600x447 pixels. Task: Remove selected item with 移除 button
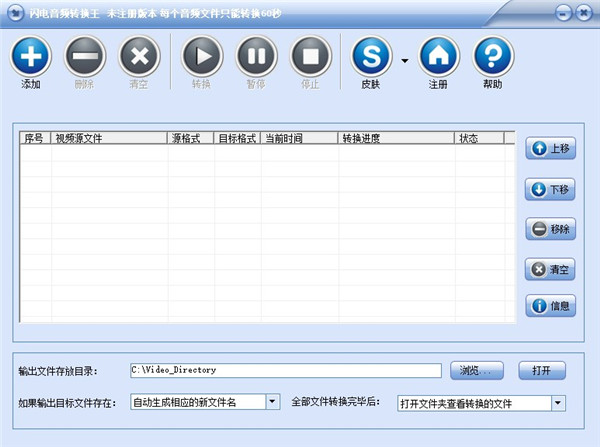pos(551,229)
